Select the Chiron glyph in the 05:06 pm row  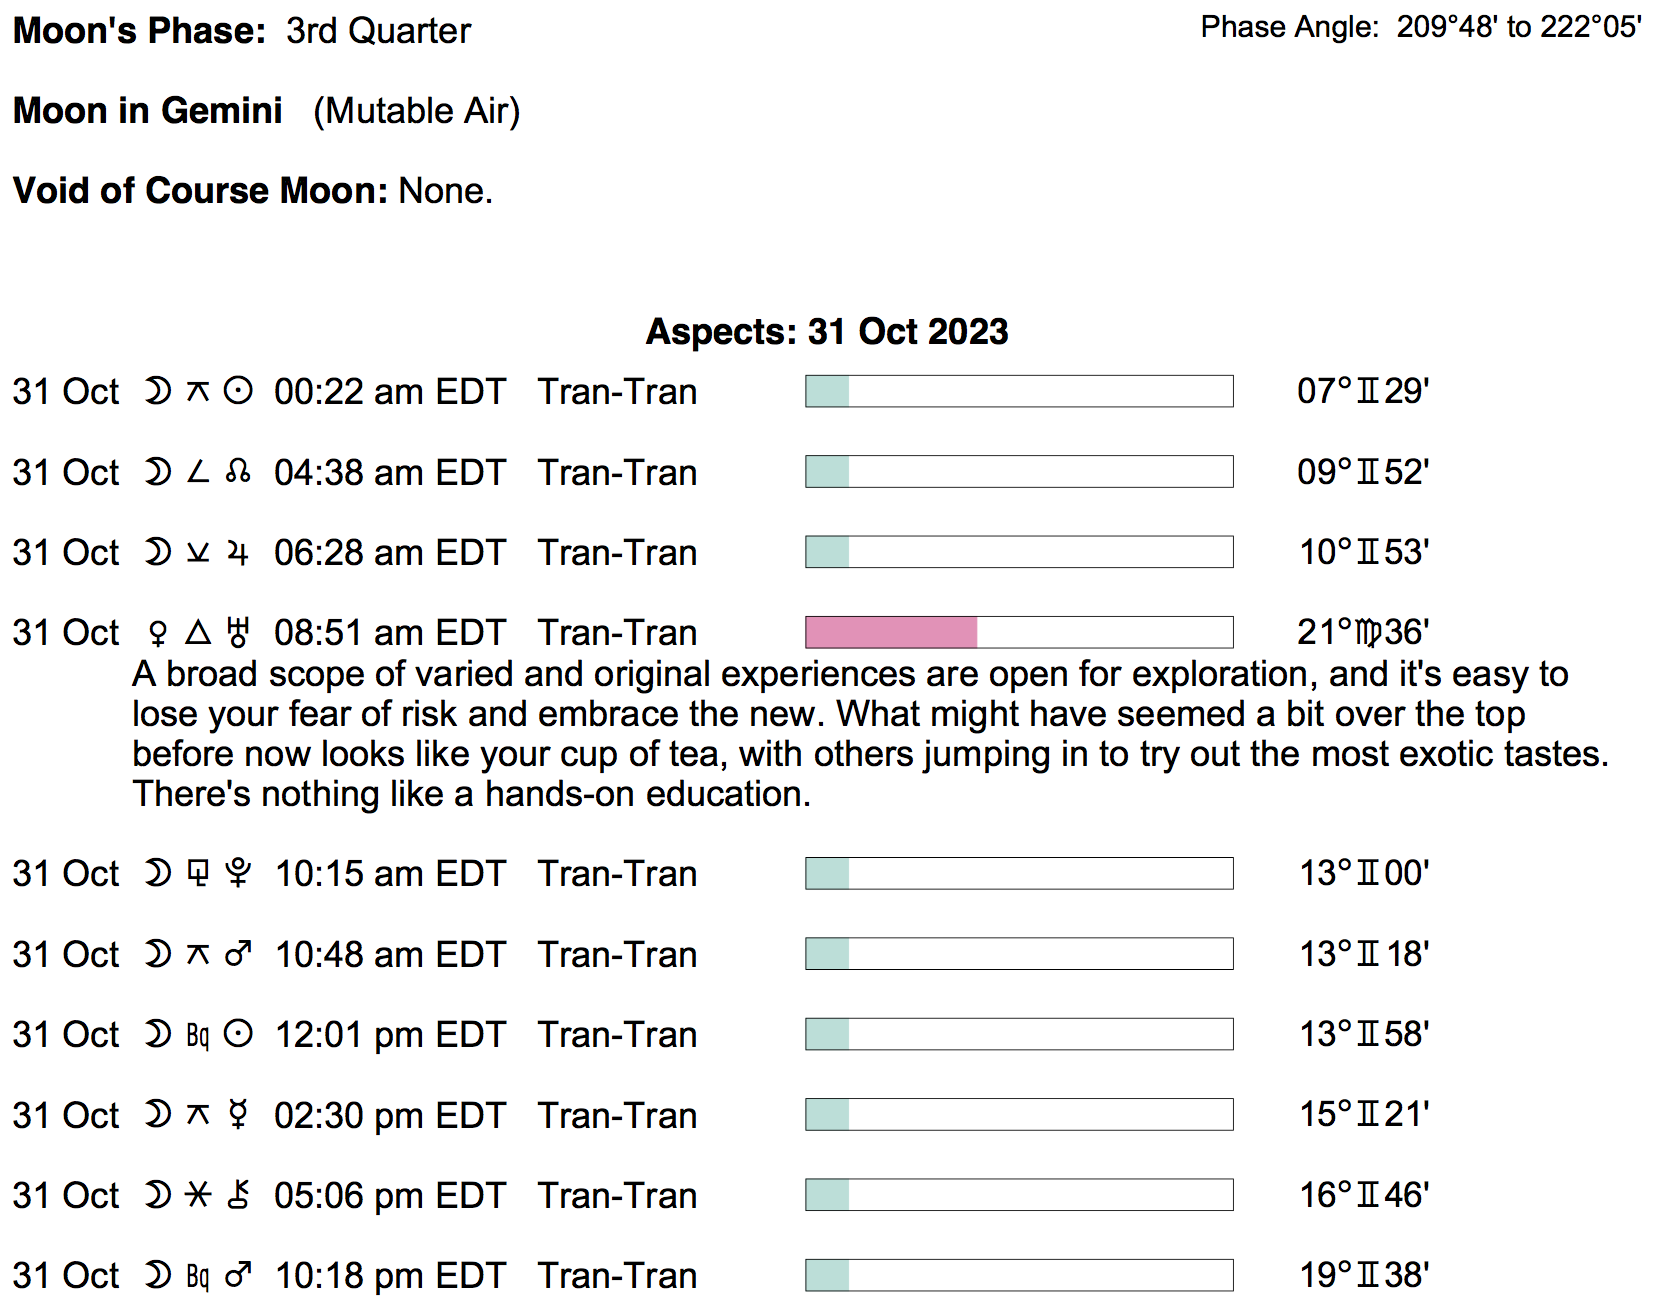(238, 1195)
